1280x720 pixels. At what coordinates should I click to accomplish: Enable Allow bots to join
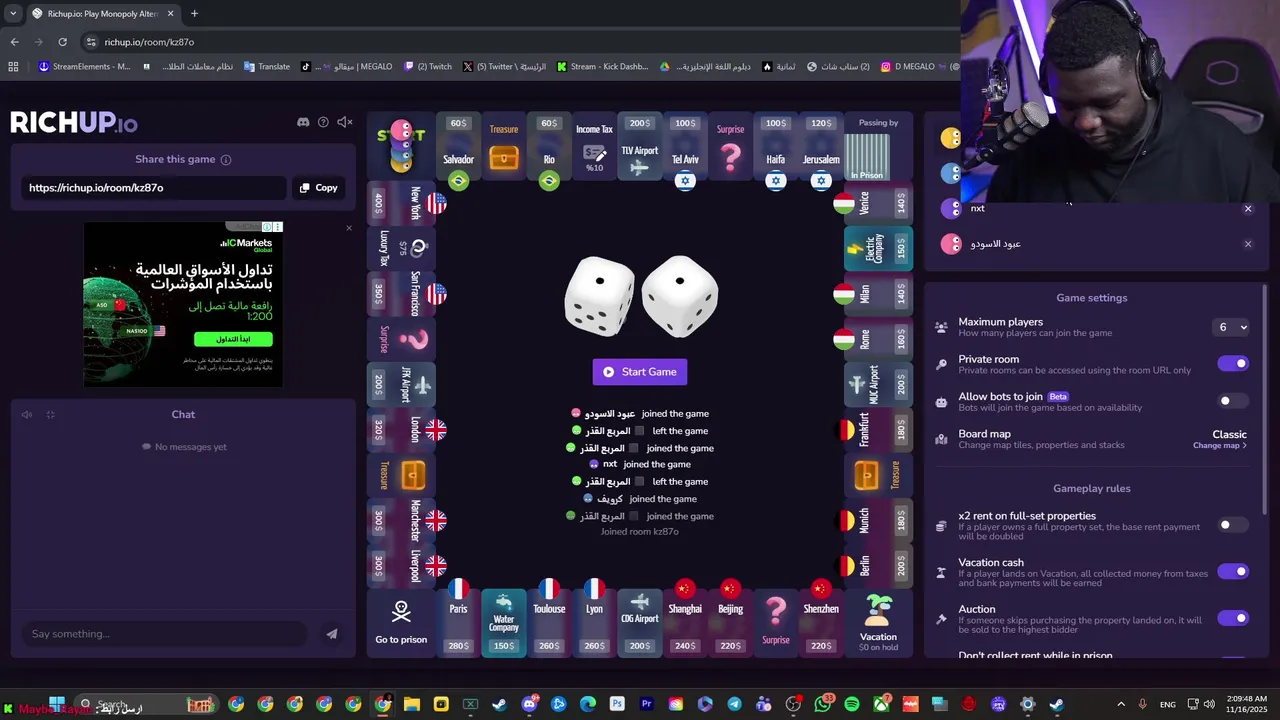click(1233, 401)
